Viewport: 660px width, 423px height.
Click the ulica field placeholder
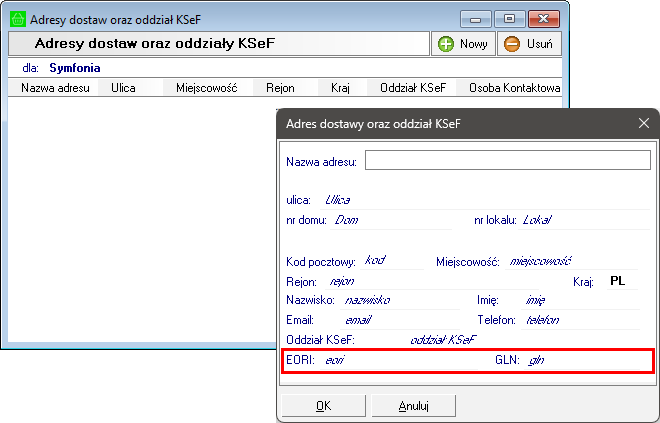point(338,200)
